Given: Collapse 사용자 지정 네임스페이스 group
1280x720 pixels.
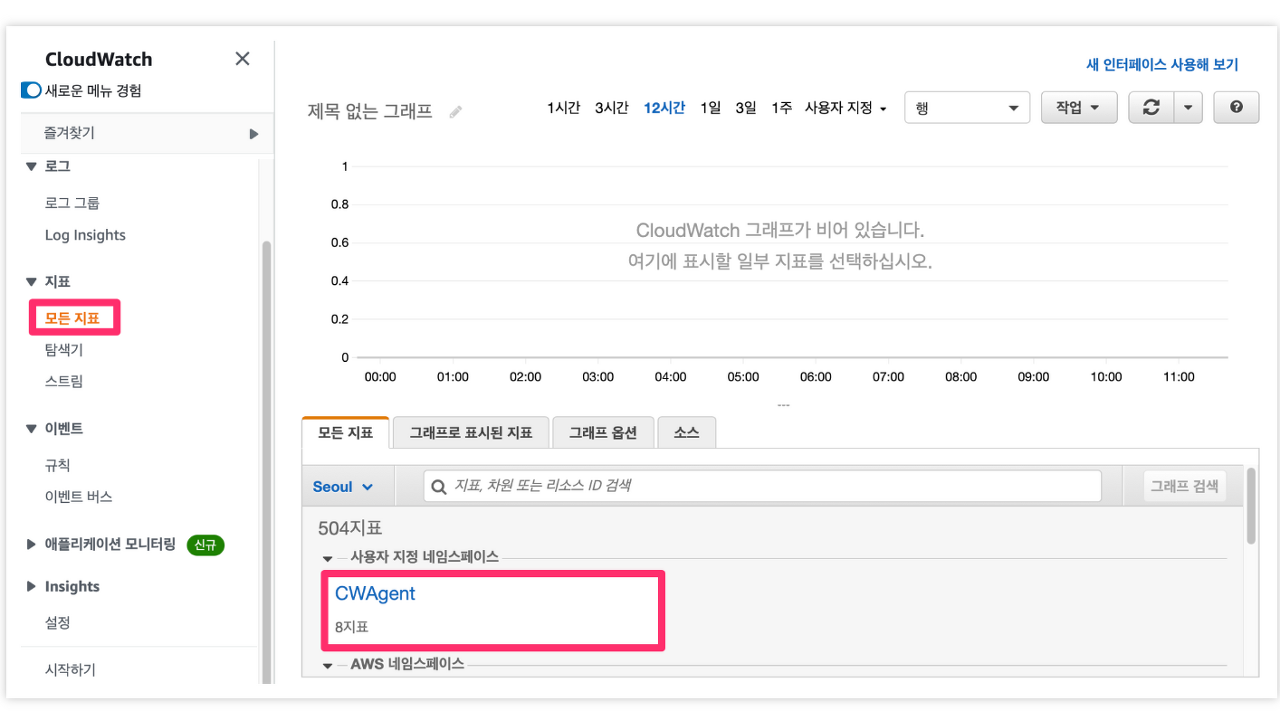Looking at the screenshot, I should pyautogui.click(x=328, y=558).
